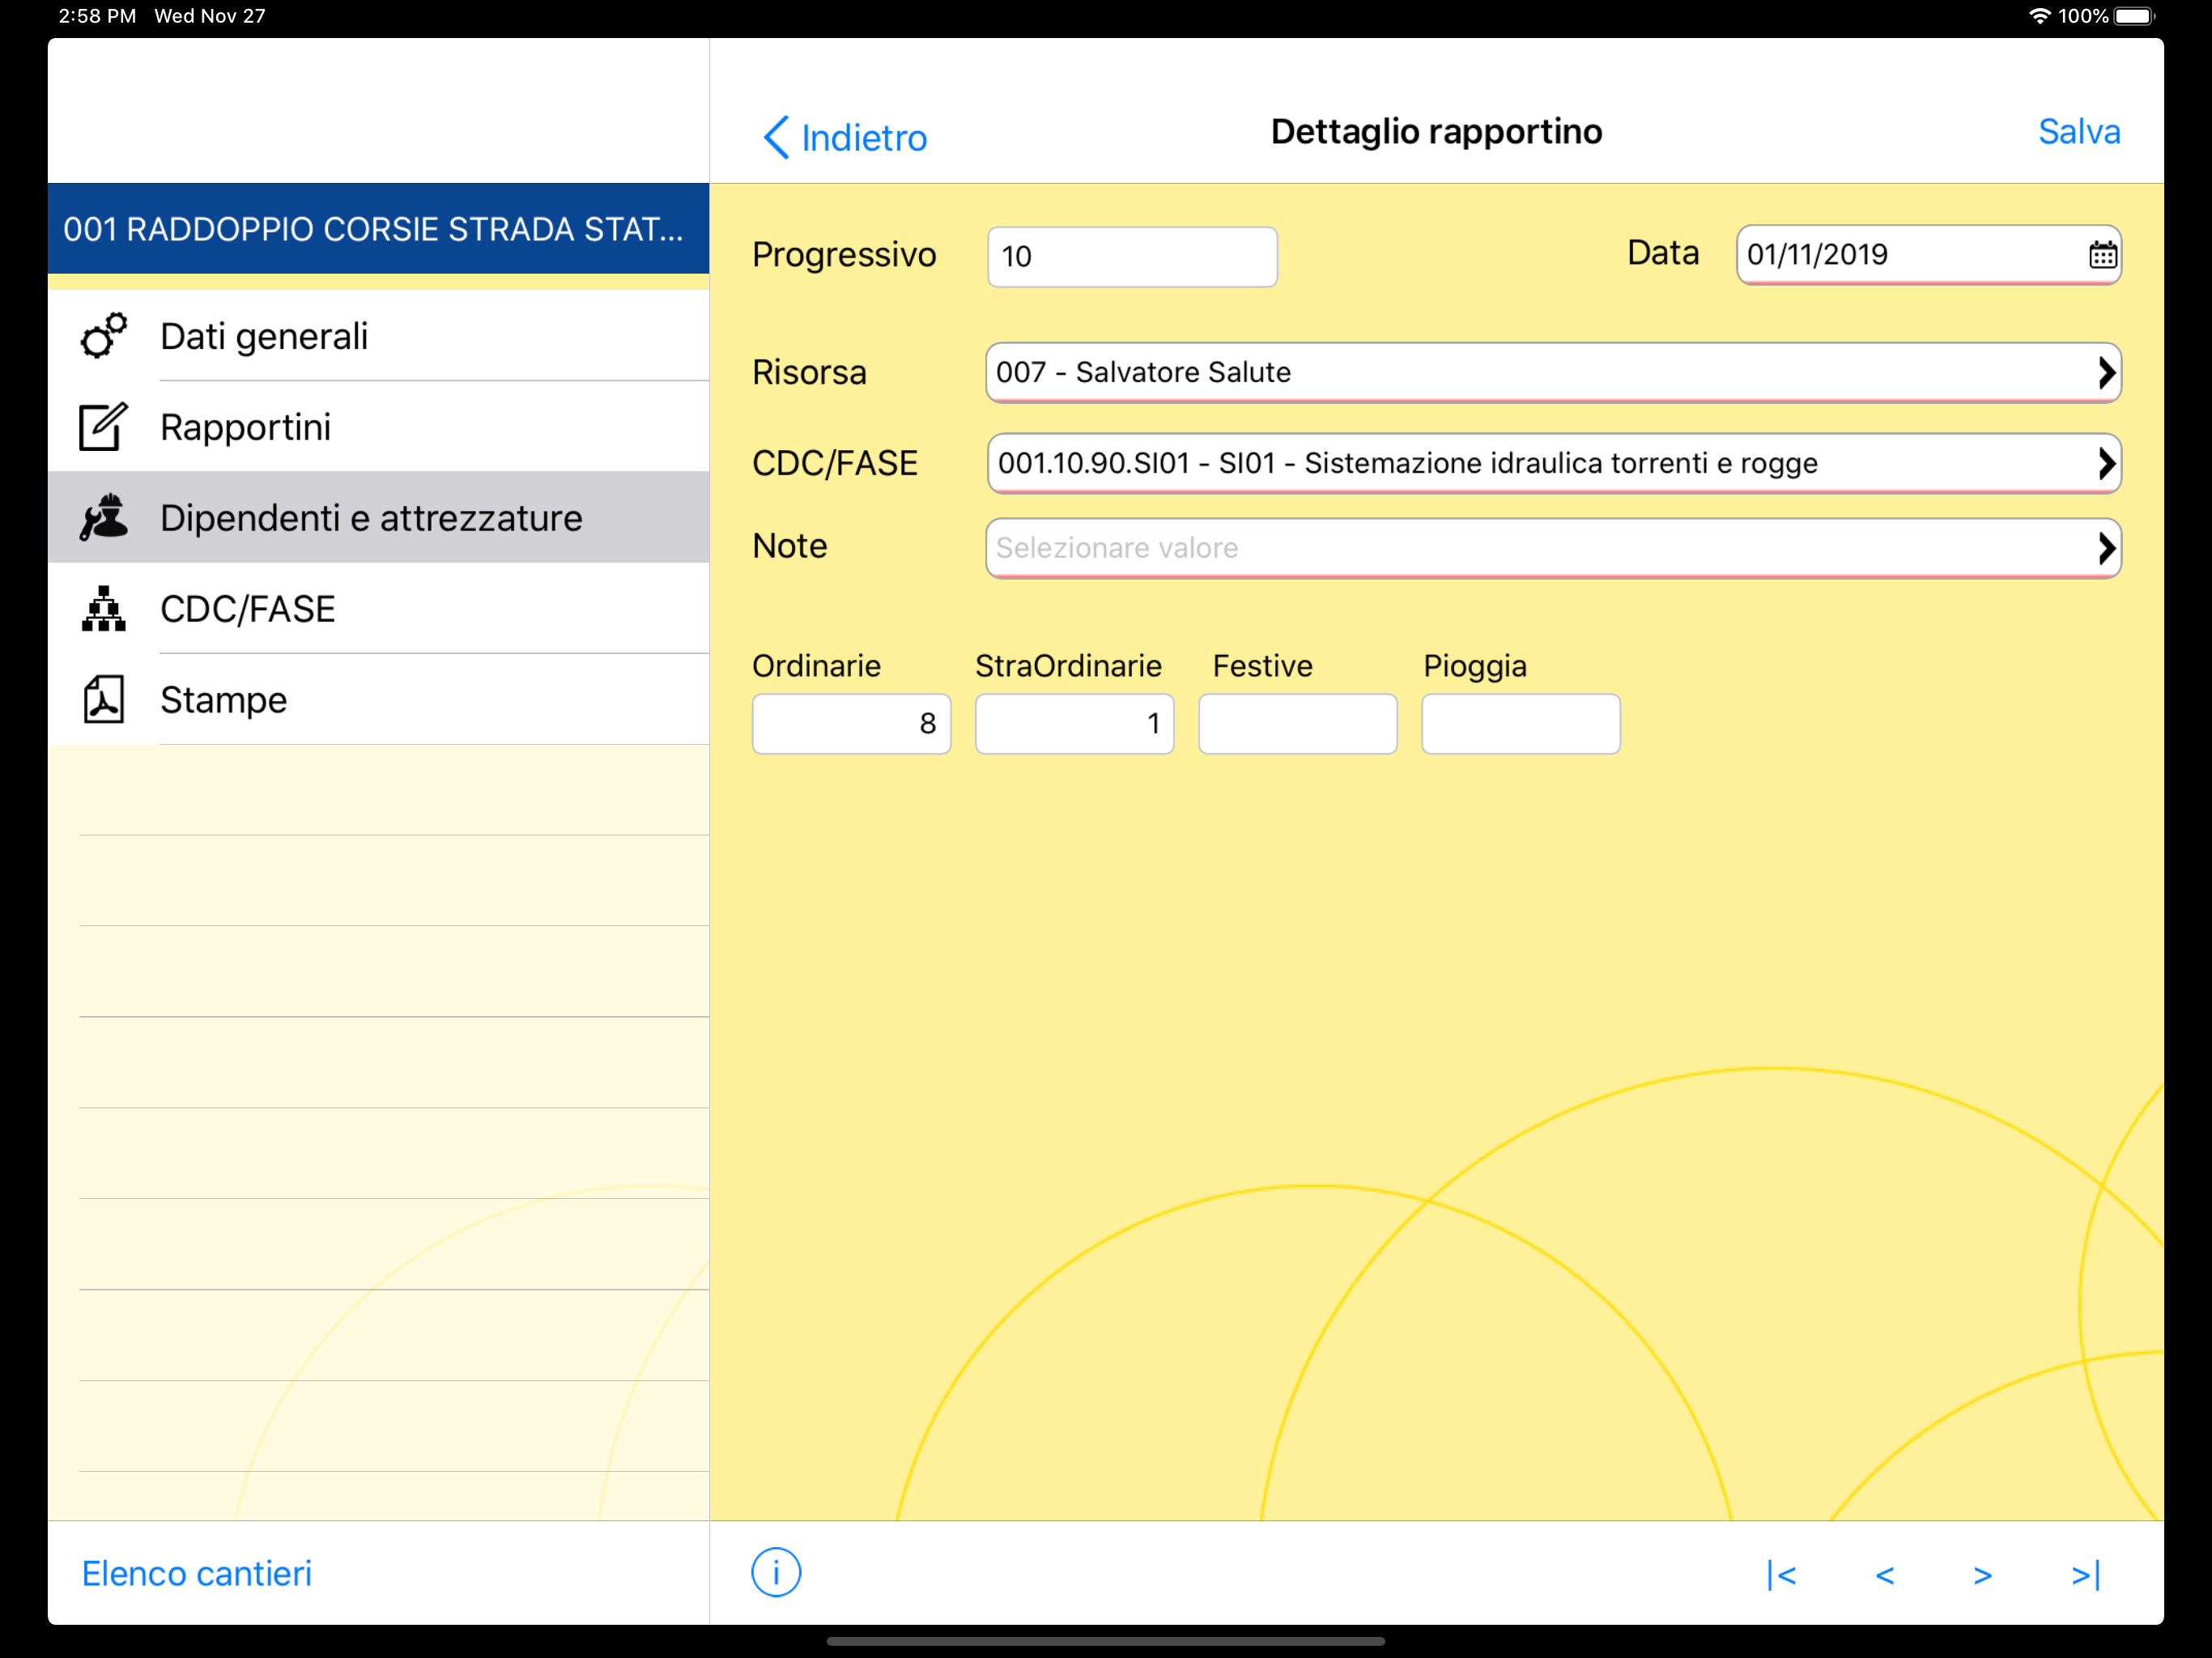The image size is (2212, 1658).
Task: Jump to last record with >| button
Action: point(2086,1575)
